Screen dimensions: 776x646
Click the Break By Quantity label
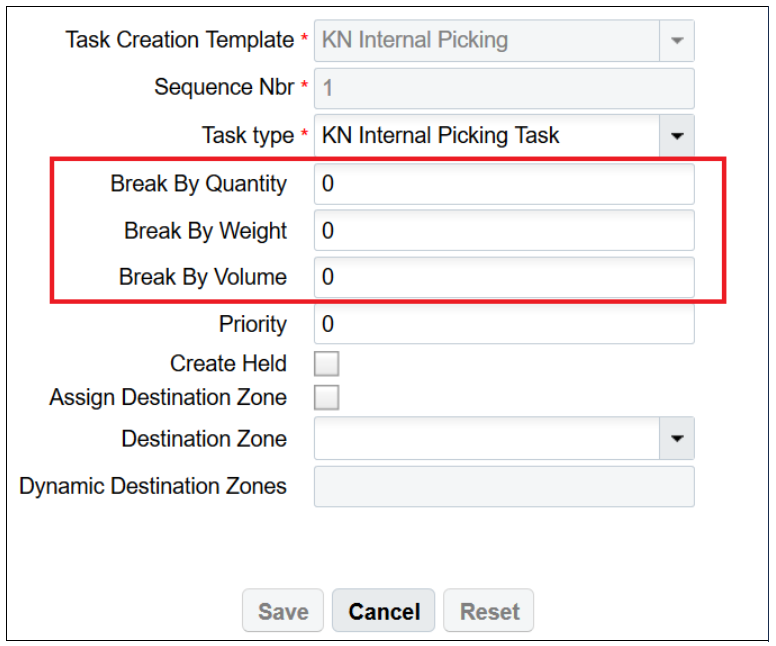coord(198,184)
